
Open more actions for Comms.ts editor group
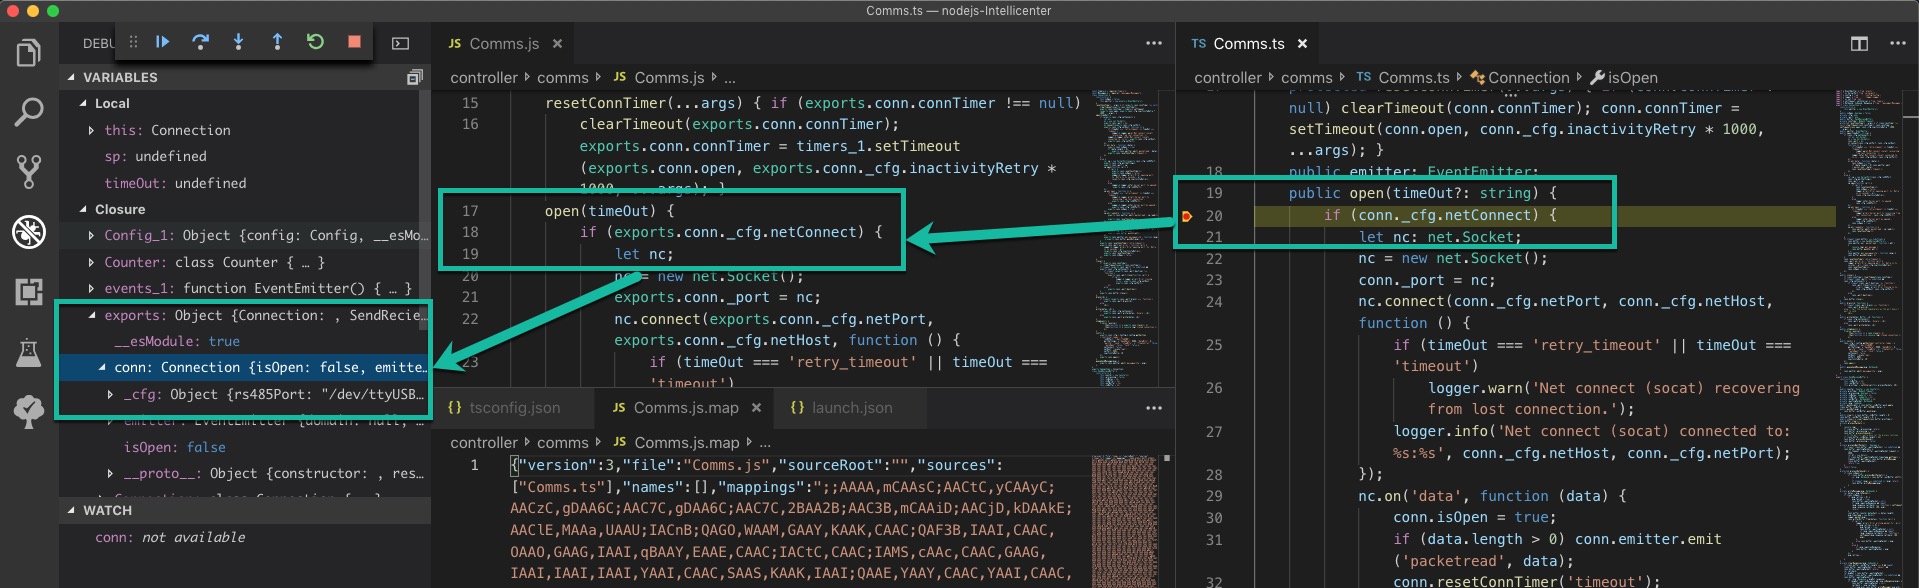[x=1898, y=43]
